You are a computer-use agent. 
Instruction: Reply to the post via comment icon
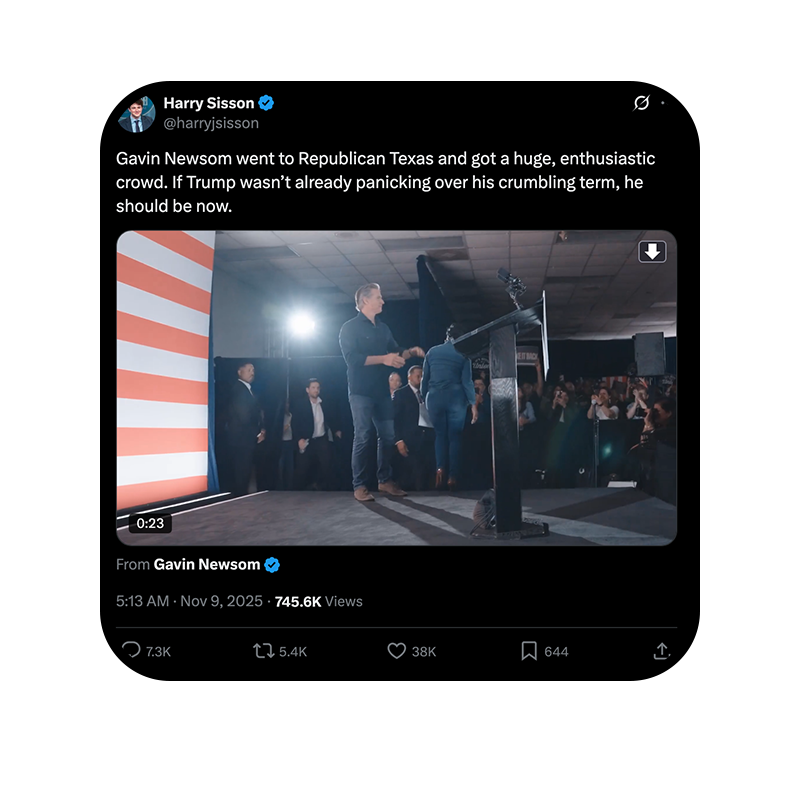pyautogui.click(x=131, y=651)
